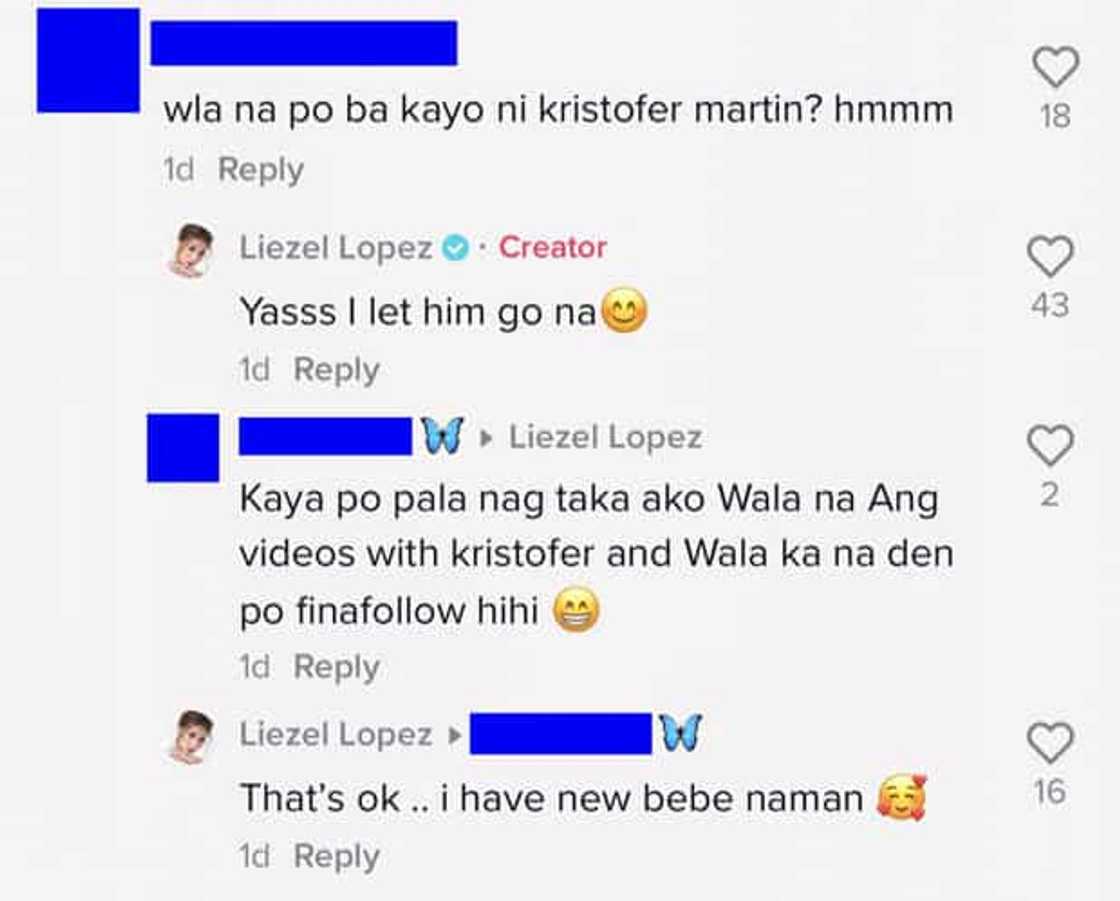
Task: Reply to the kristofer martin question comment
Action: [x=261, y=170]
